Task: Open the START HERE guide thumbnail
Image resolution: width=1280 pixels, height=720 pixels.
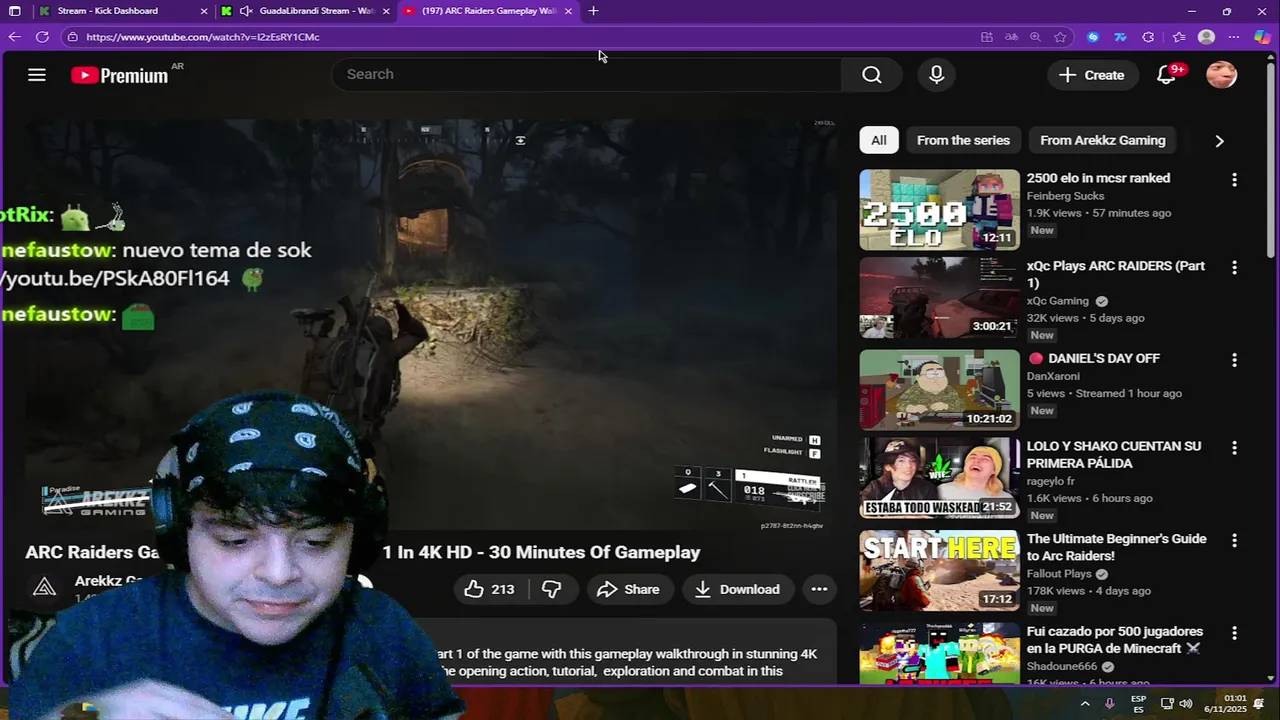Action: (939, 570)
